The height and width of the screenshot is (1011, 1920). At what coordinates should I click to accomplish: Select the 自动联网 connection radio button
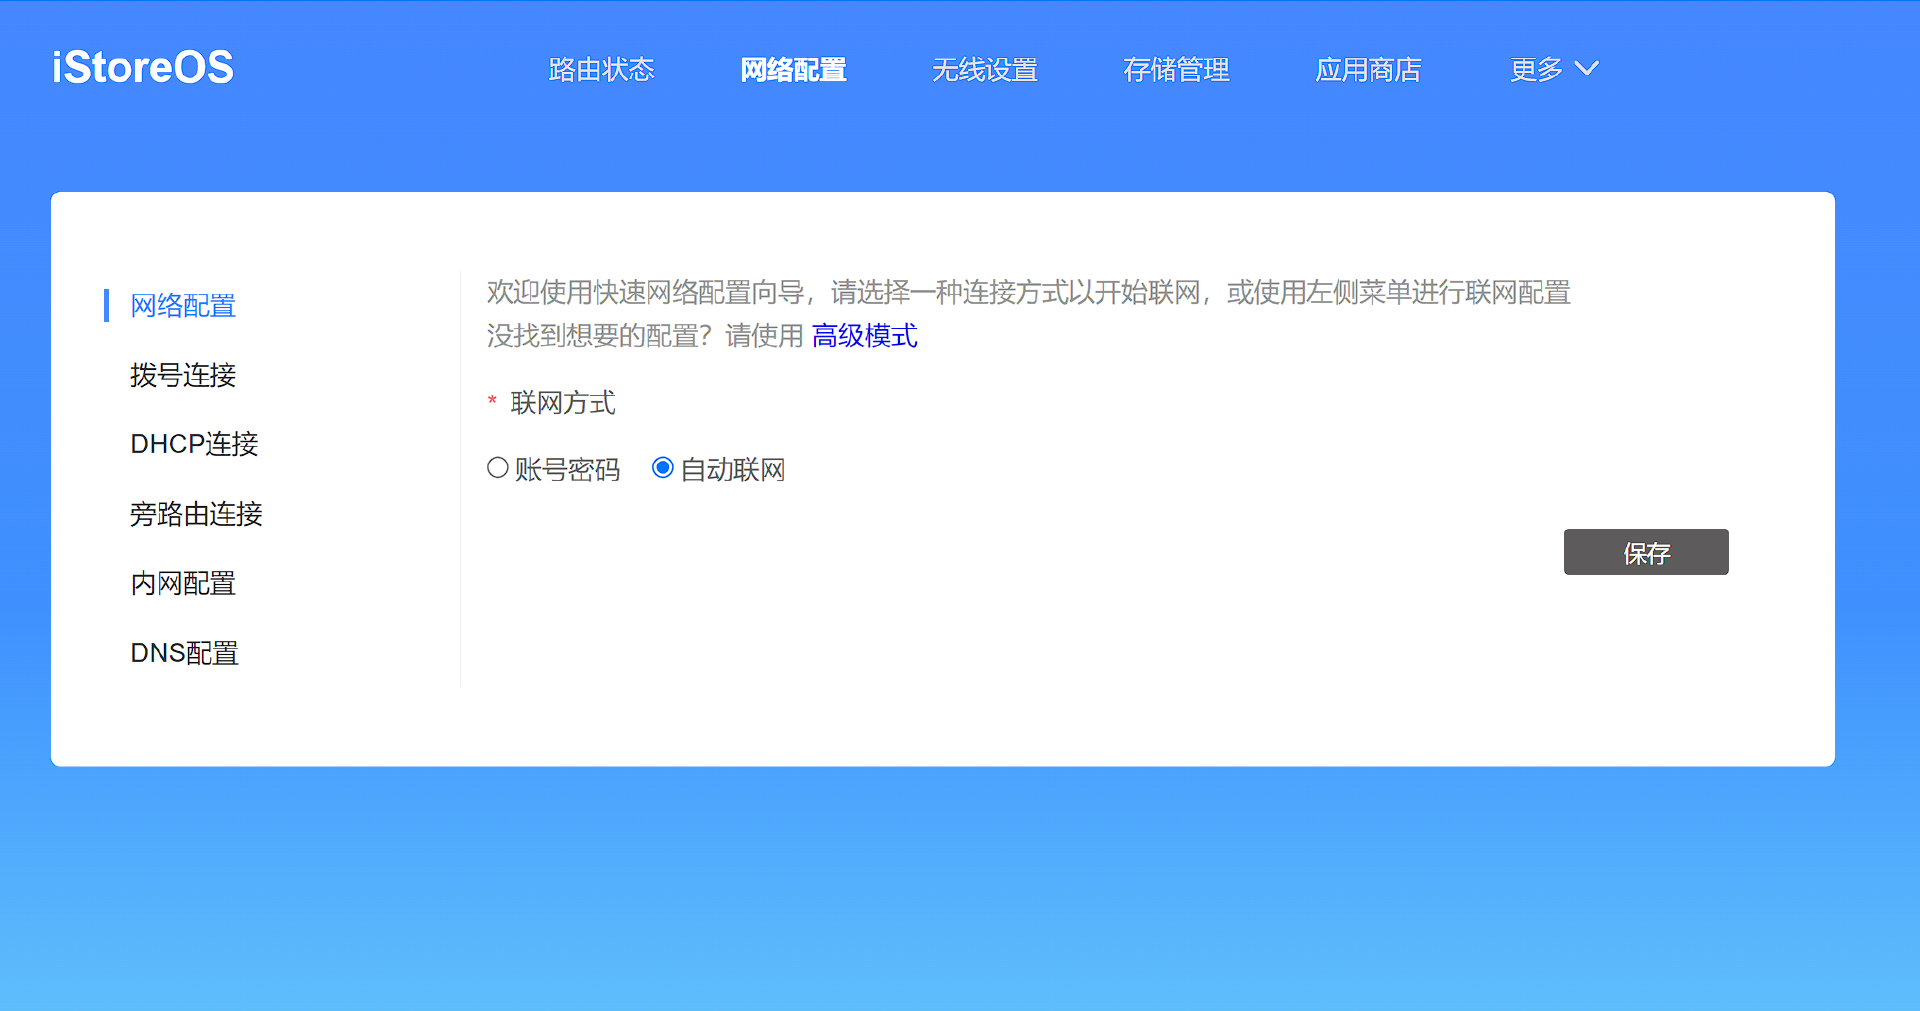pos(662,467)
